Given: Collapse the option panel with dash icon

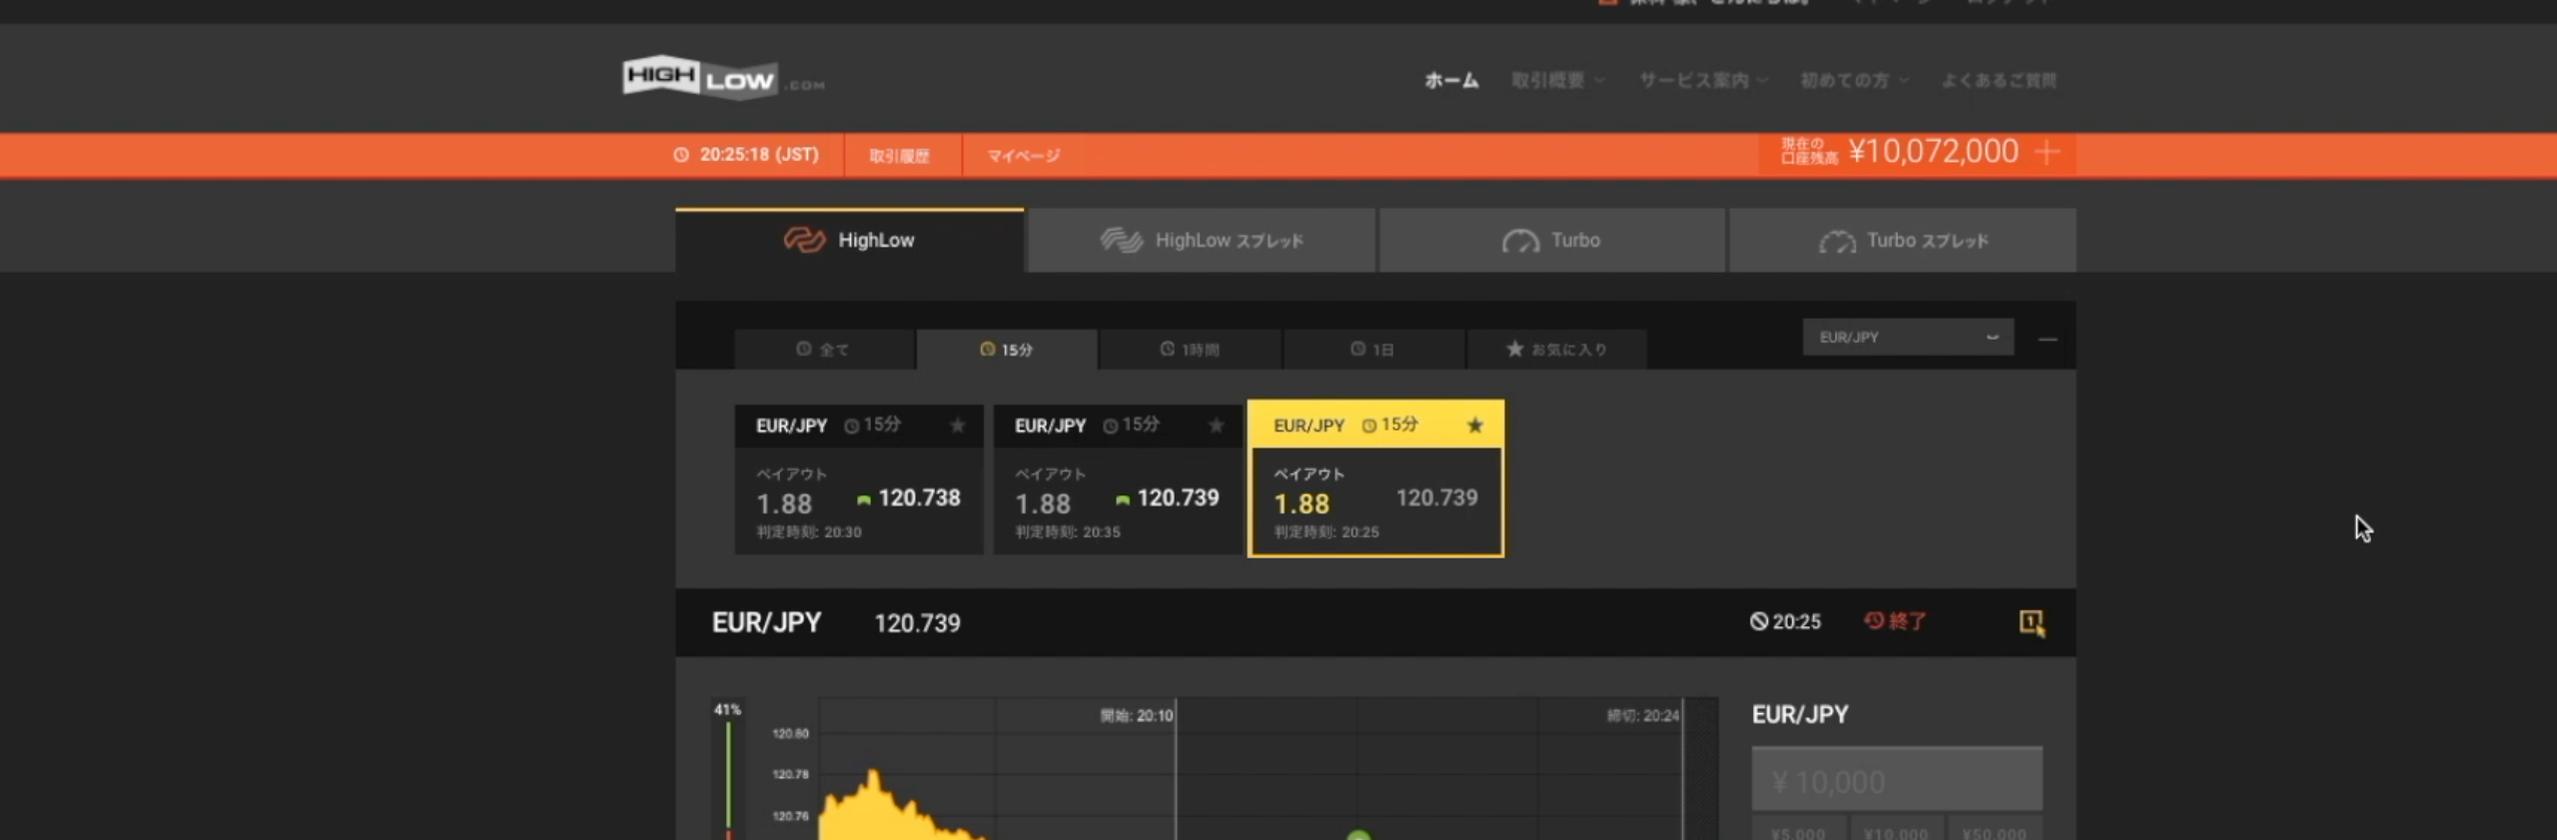Looking at the screenshot, I should (2048, 339).
